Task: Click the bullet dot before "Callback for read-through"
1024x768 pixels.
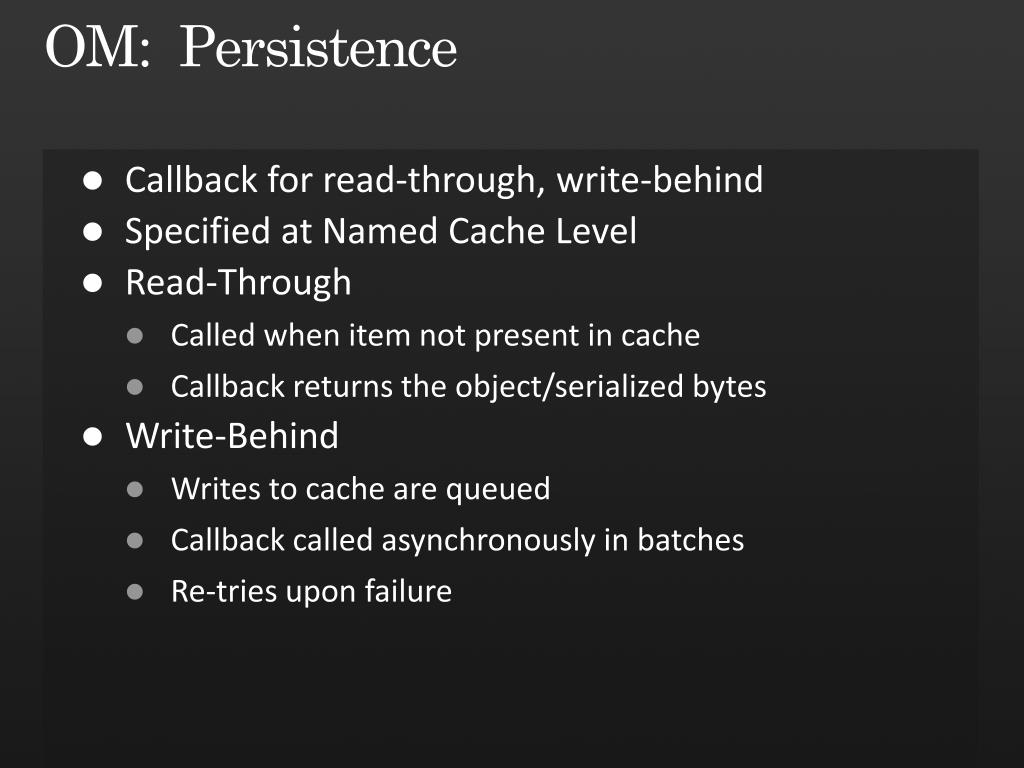Action: tap(93, 181)
